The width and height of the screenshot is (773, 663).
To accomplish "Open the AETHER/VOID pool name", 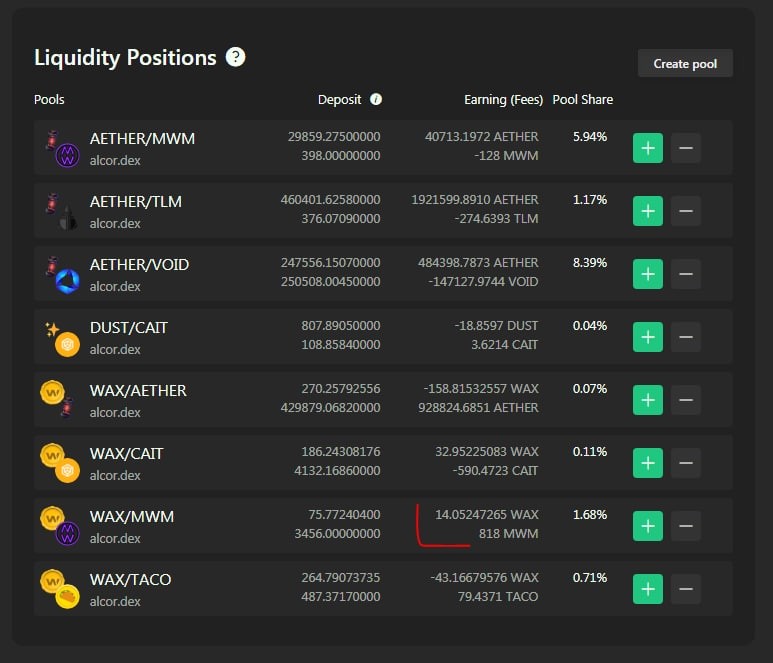I will [x=140, y=265].
